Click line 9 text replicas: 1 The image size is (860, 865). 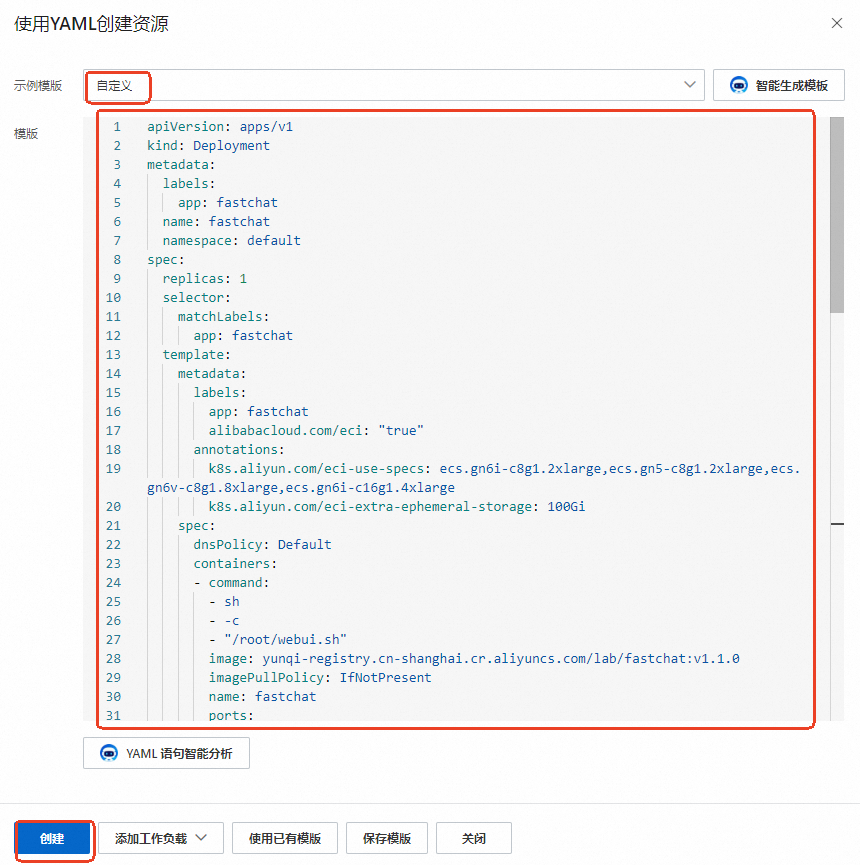204,279
